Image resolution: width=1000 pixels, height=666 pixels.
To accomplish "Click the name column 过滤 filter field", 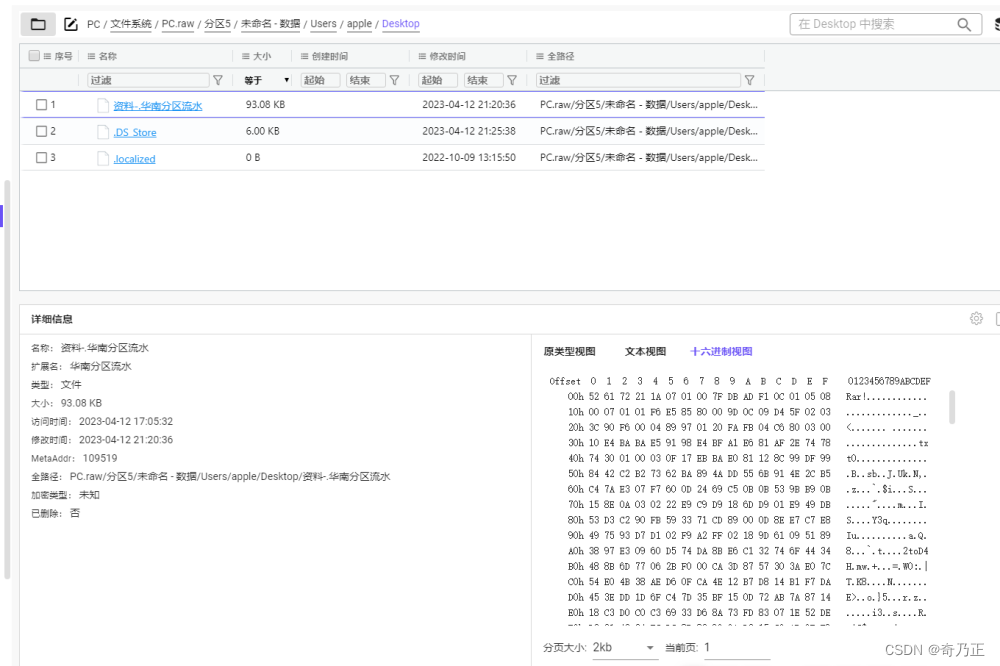I will click(x=148, y=80).
